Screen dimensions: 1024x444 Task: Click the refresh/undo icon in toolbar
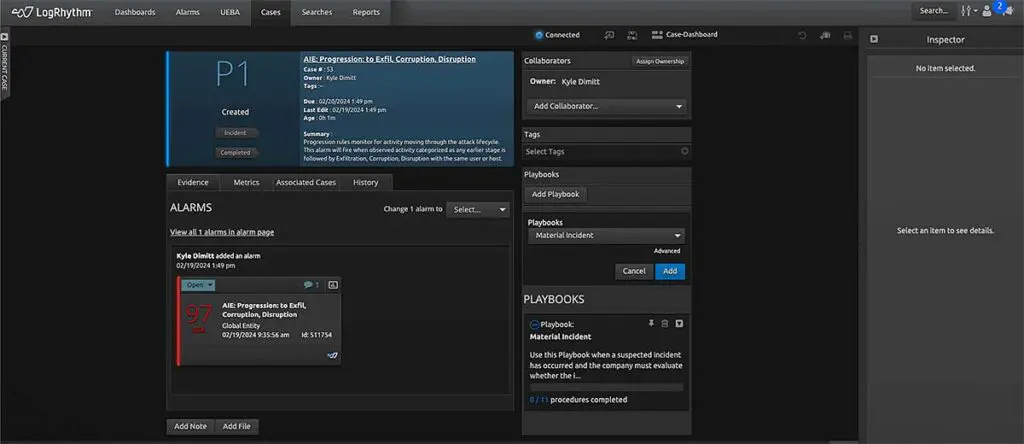pyautogui.click(x=802, y=35)
